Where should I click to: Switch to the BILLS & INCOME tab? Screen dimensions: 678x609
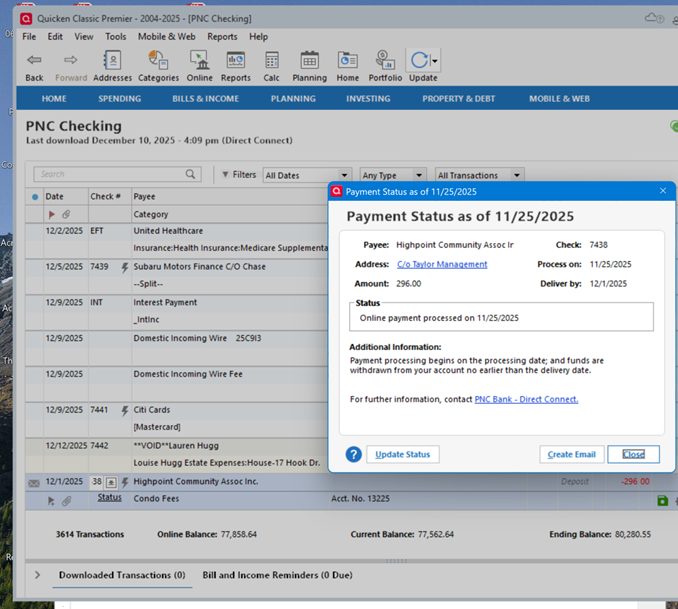tap(205, 99)
